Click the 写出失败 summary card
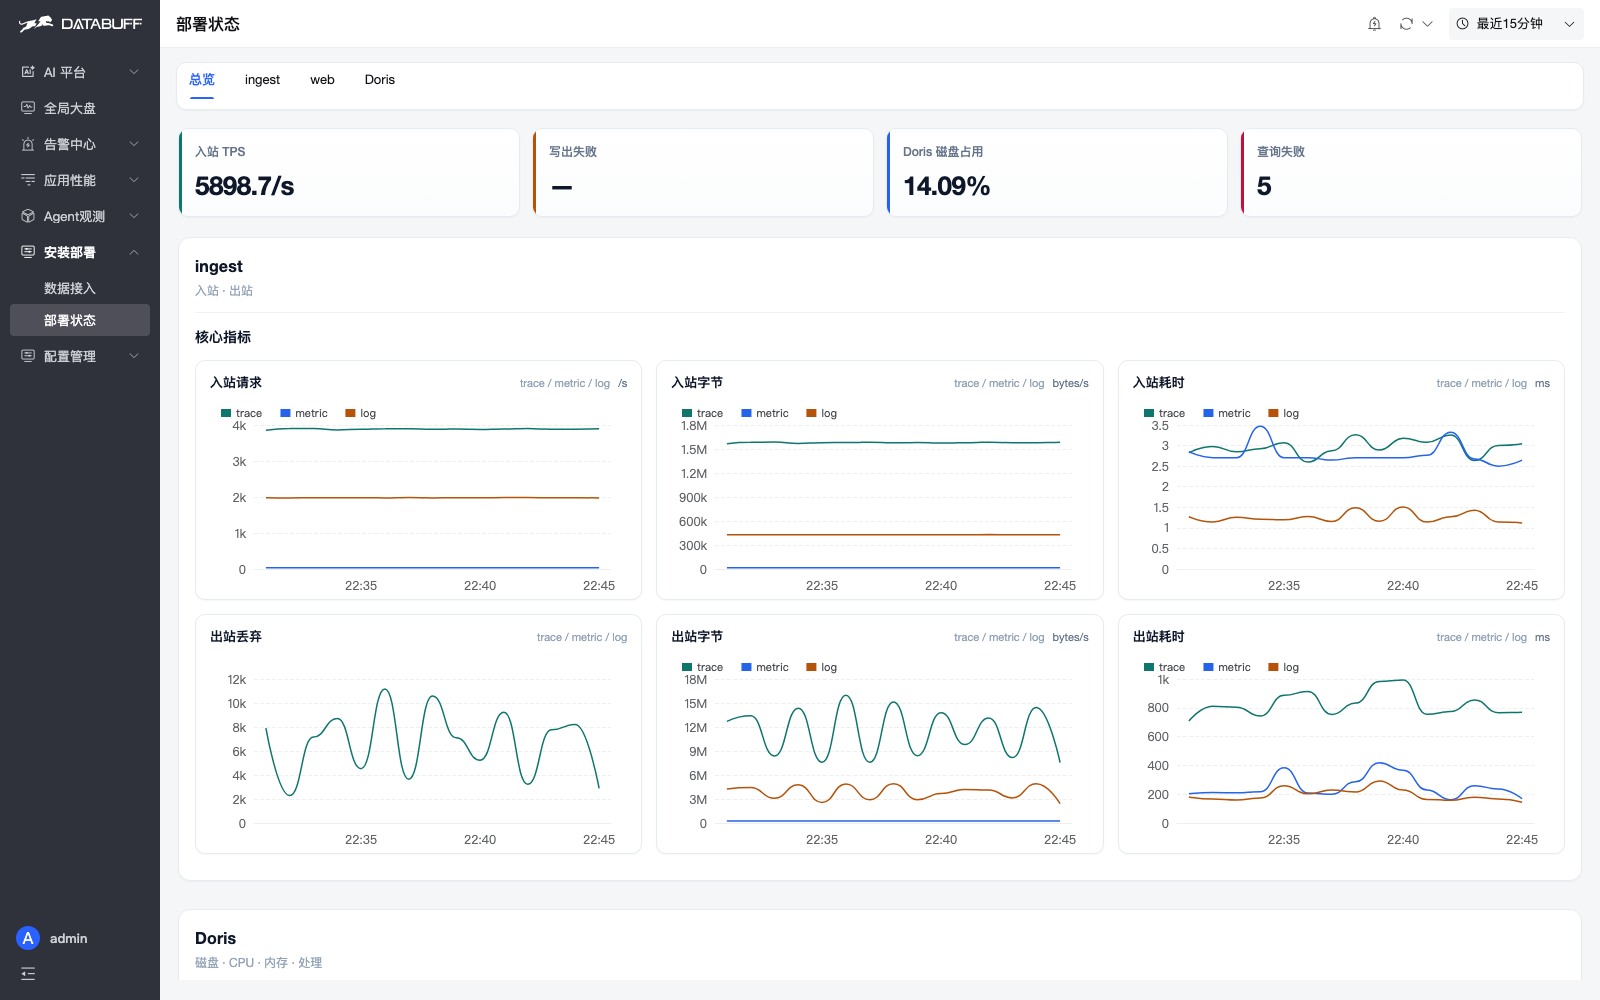1600x1000 pixels. (x=703, y=172)
